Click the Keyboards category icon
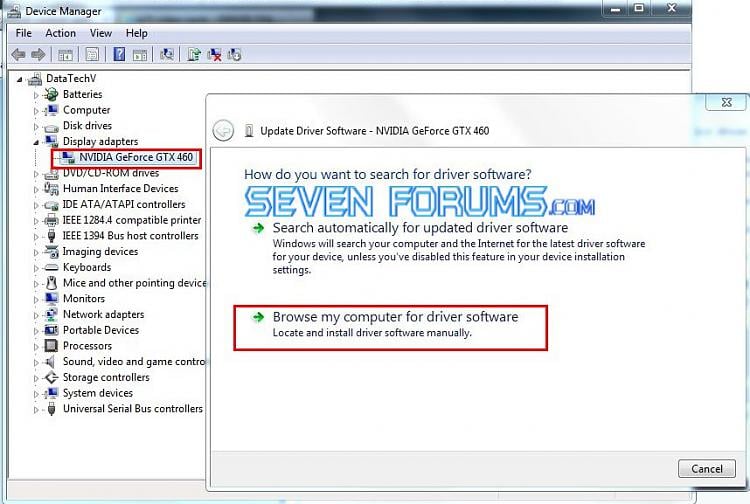 51,268
